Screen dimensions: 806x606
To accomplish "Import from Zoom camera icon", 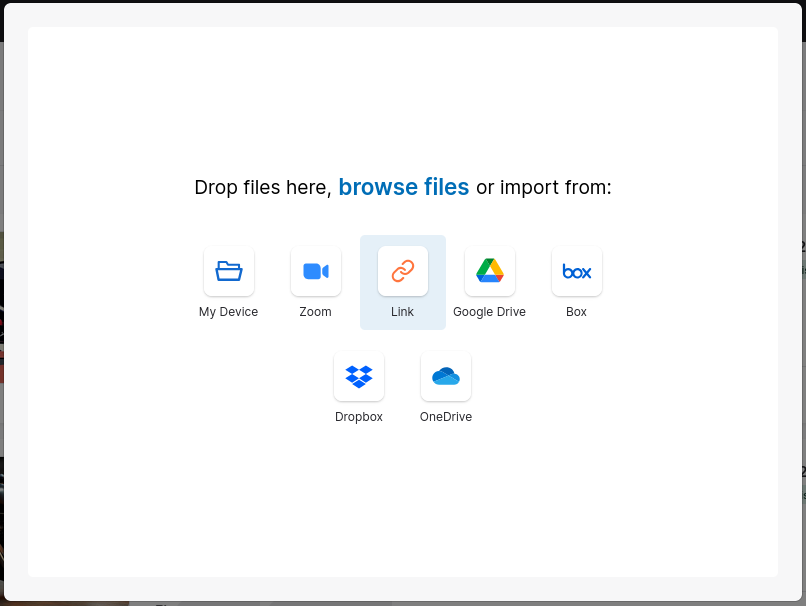I will [x=316, y=271].
